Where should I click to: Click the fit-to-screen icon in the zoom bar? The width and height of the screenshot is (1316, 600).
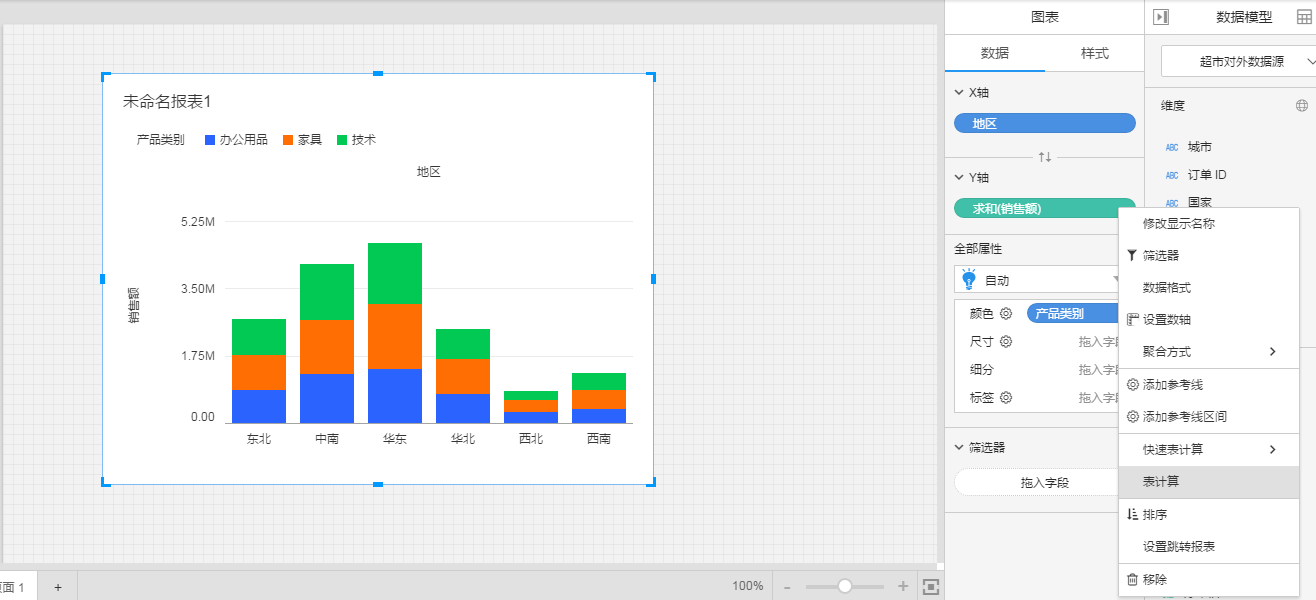pyautogui.click(x=931, y=586)
